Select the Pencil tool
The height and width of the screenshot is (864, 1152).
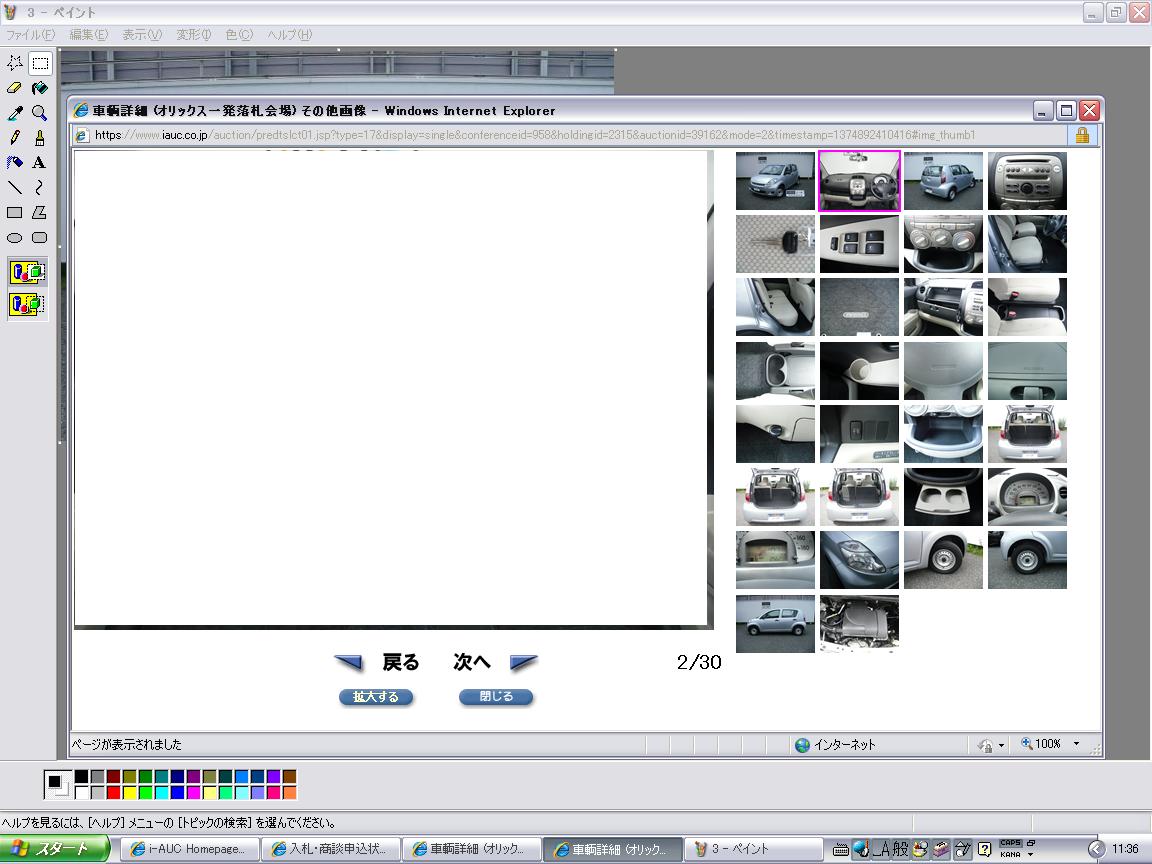pyautogui.click(x=15, y=138)
